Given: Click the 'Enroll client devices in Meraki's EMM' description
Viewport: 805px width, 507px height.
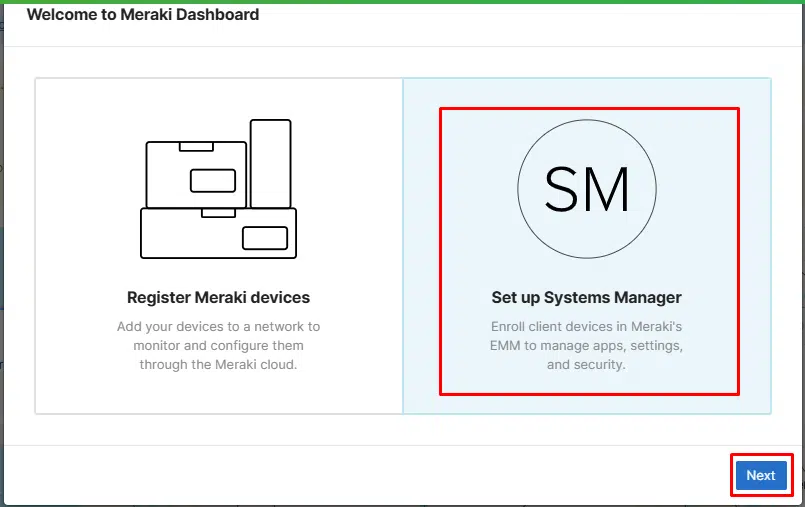Looking at the screenshot, I should (586, 345).
